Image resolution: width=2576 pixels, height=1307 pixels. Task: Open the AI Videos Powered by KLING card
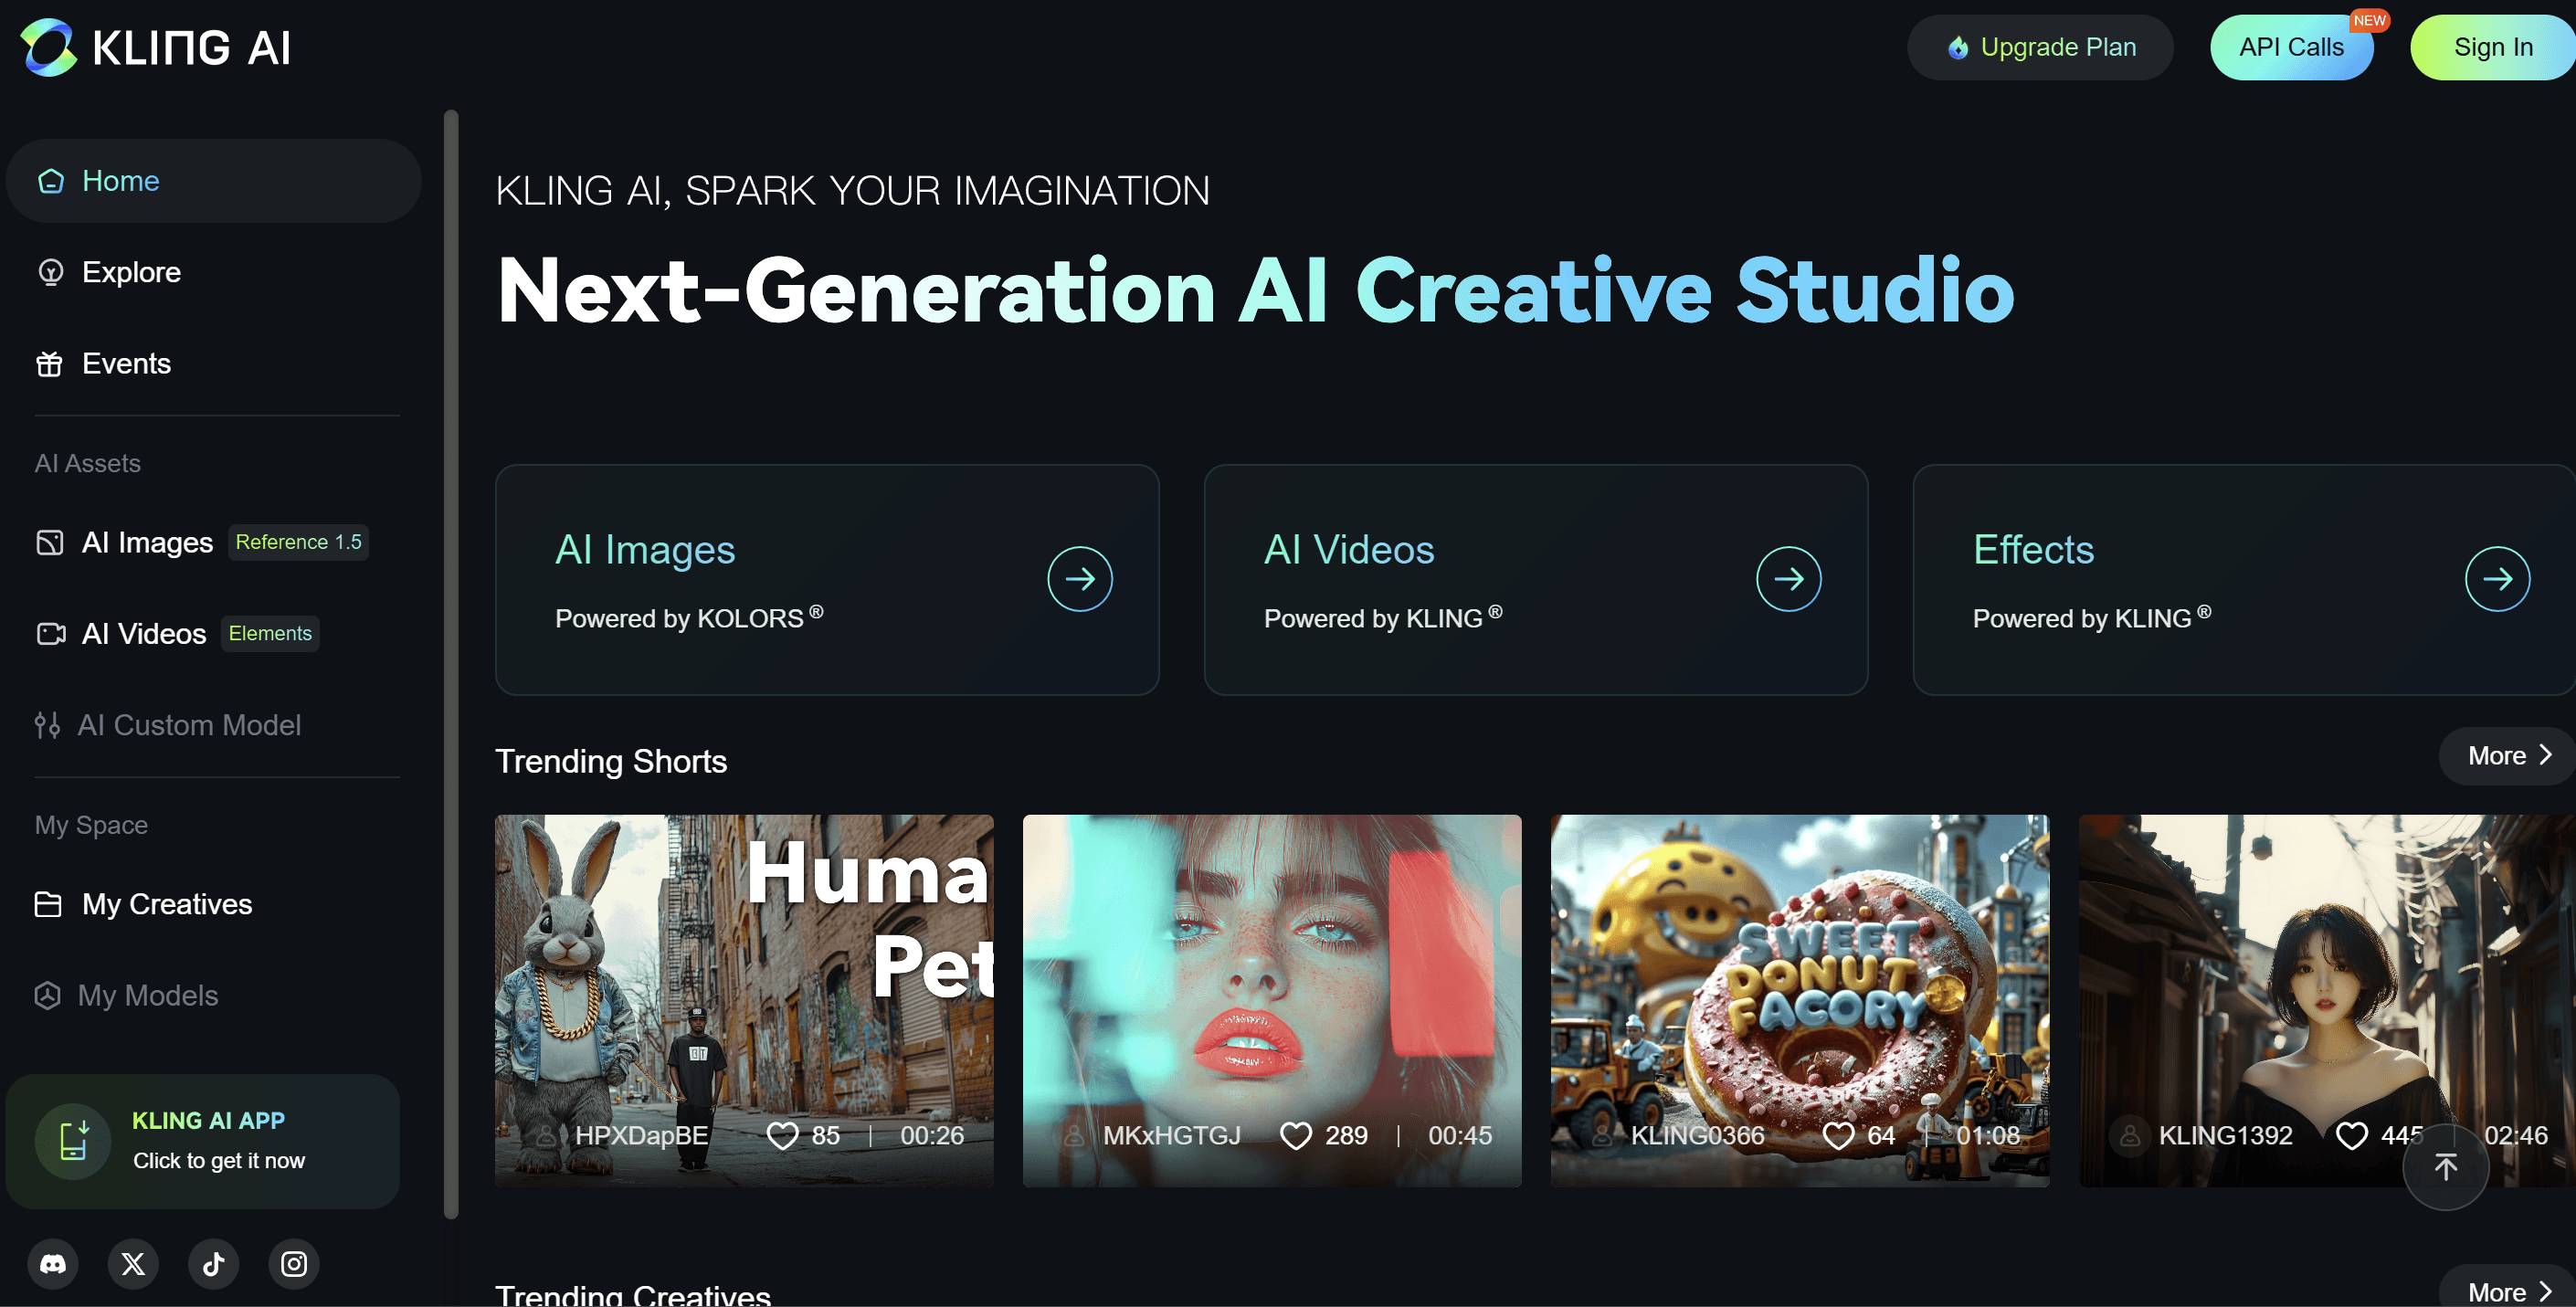(1536, 580)
